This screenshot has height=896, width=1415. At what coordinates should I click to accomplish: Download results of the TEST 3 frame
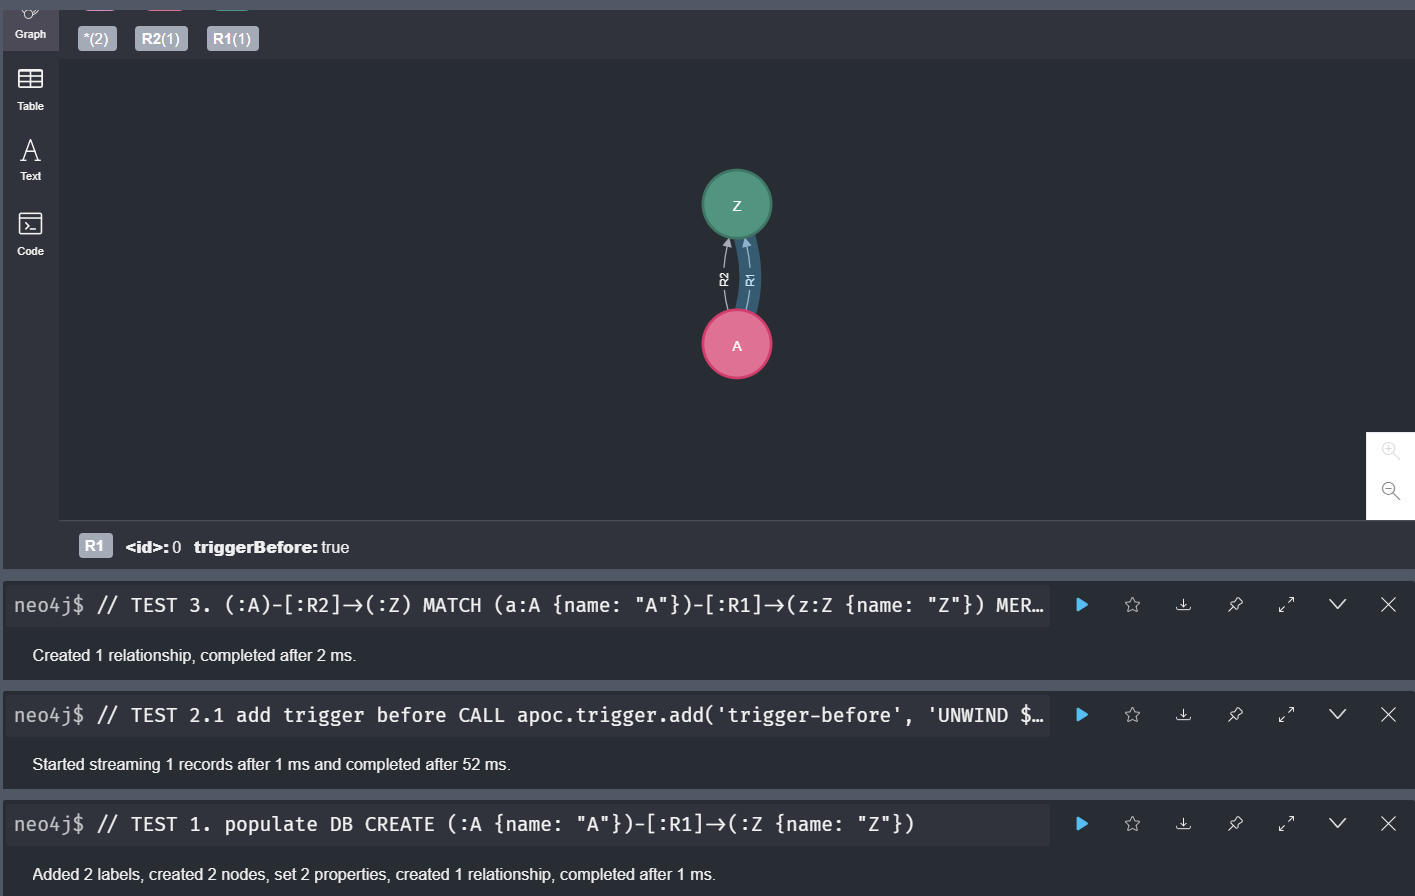[1184, 604]
